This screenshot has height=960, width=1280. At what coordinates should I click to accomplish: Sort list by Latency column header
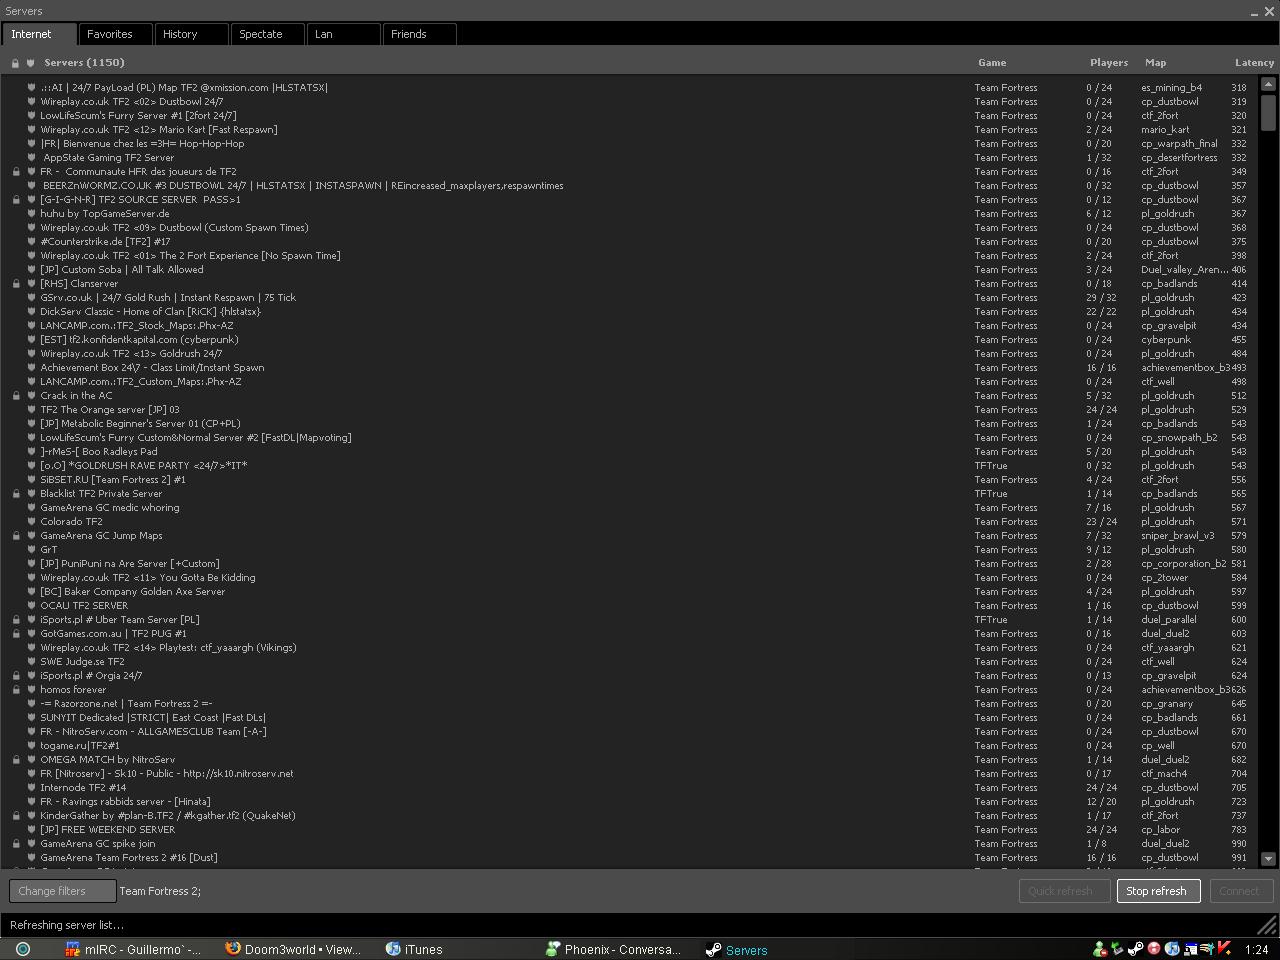pyautogui.click(x=1253, y=63)
